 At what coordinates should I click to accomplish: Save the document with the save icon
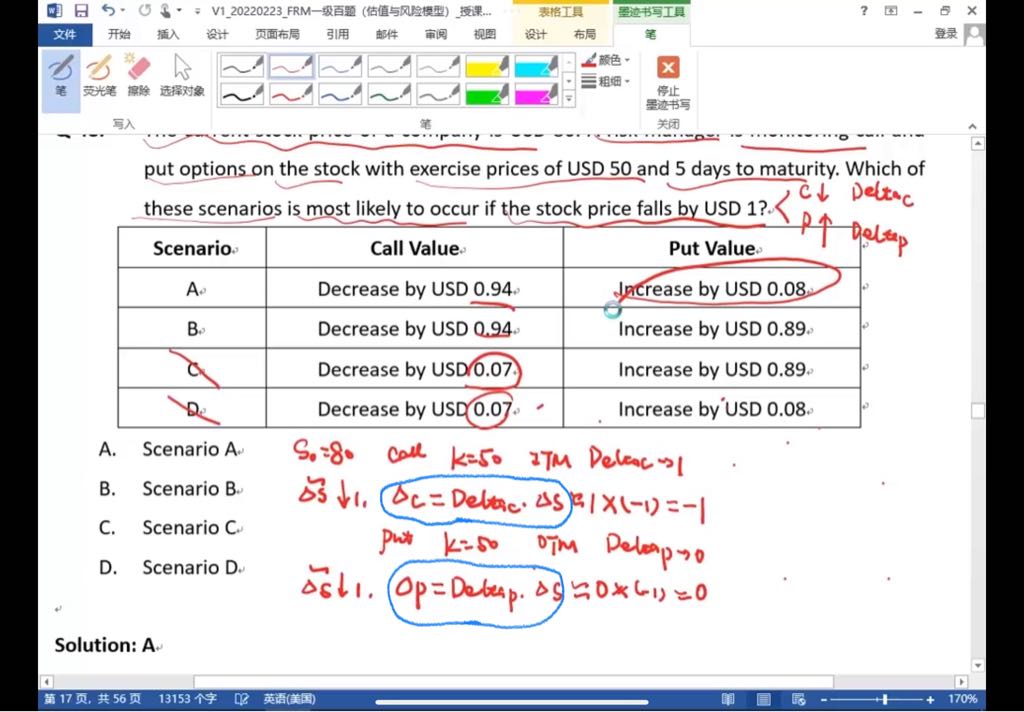pyautogui.click(x=82, y=11)
